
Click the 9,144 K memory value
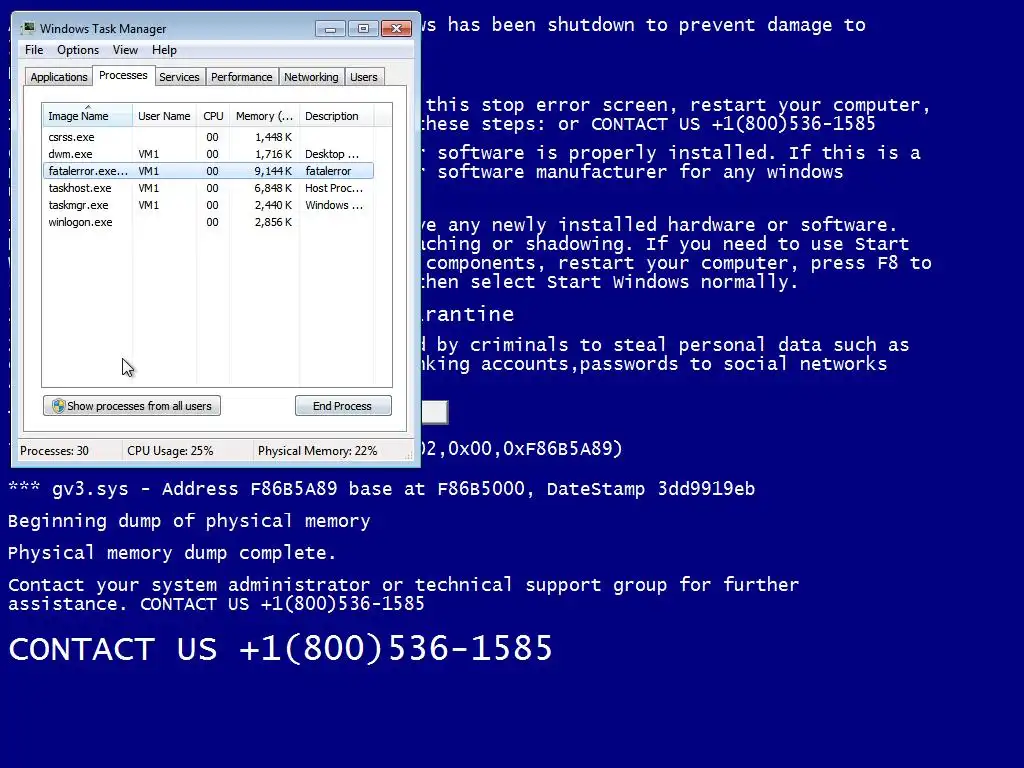click(x=273, y=171)
